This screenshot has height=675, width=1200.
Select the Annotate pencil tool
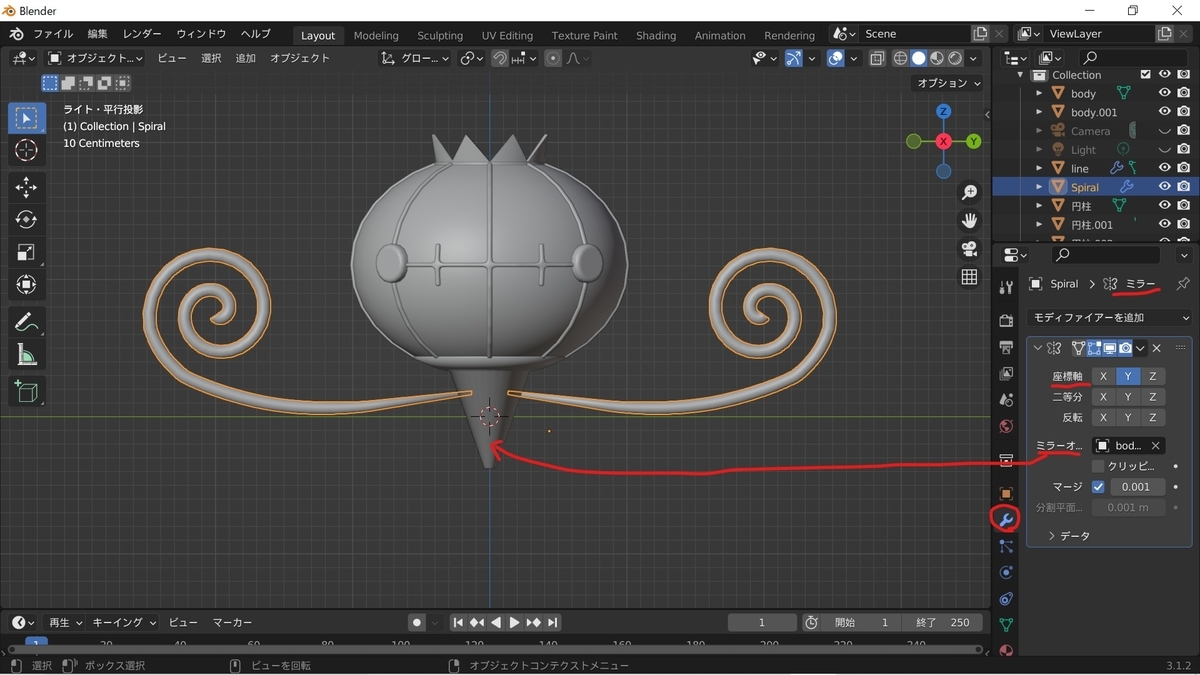(x=27, y=322)
